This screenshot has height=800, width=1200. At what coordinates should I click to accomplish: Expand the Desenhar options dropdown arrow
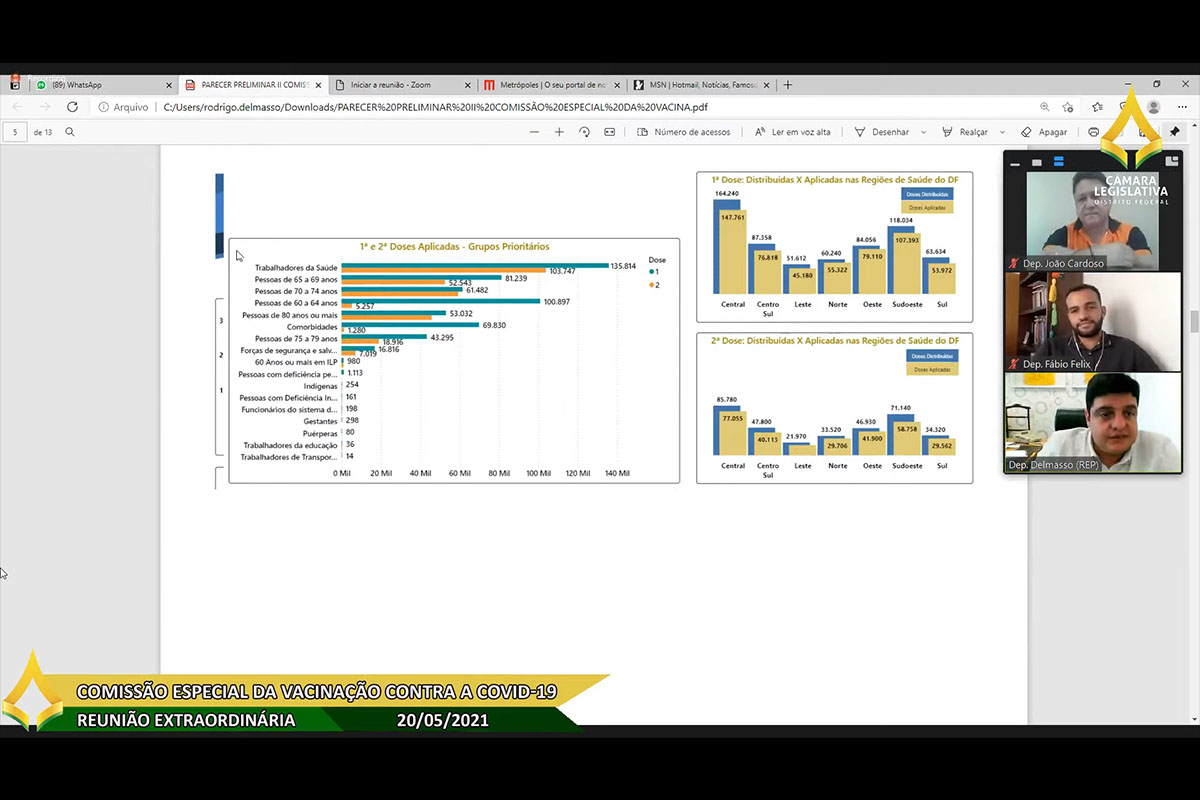point(923,132)
